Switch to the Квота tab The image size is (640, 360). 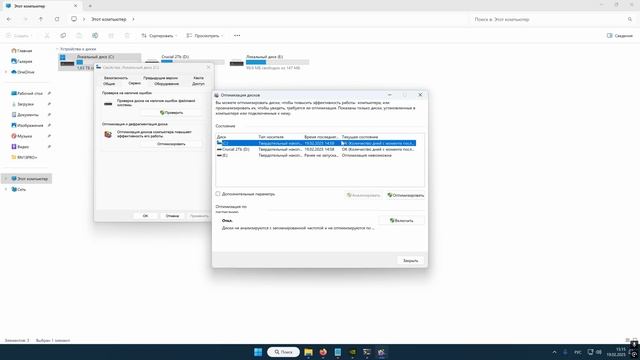point(198,78)
